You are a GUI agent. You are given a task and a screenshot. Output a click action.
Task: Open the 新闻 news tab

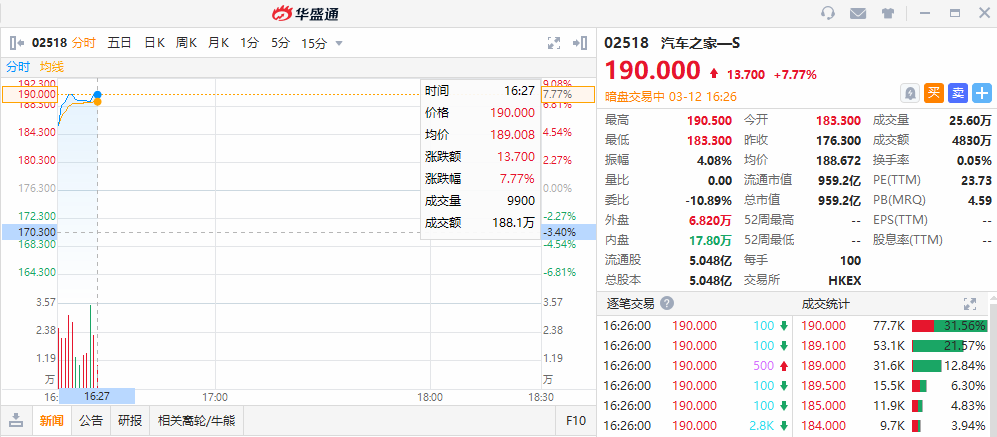tap(51, 420)
